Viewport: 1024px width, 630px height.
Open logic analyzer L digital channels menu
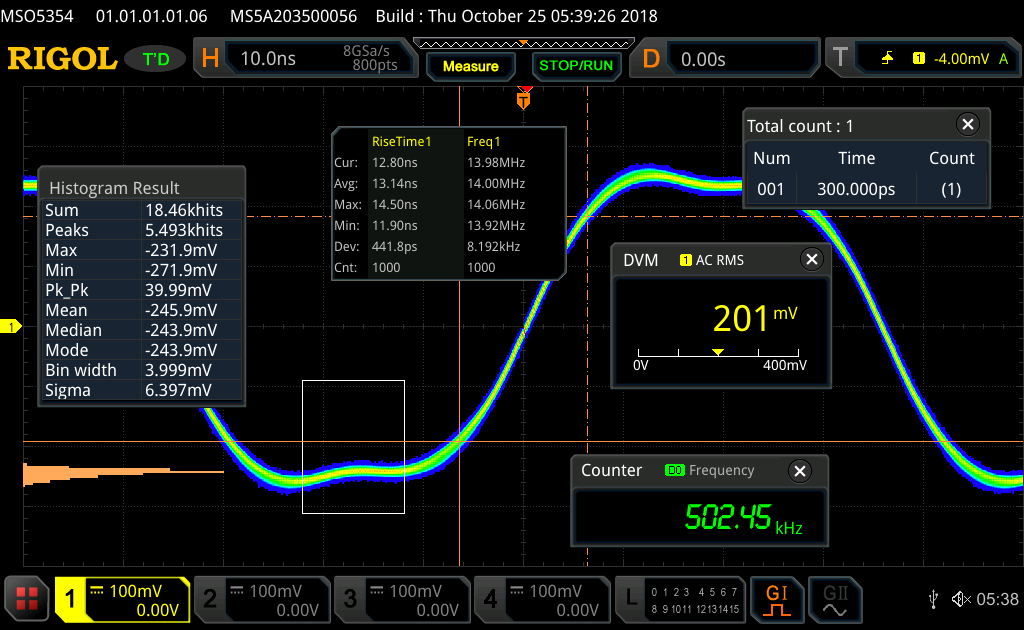click(x=681, y=599)
